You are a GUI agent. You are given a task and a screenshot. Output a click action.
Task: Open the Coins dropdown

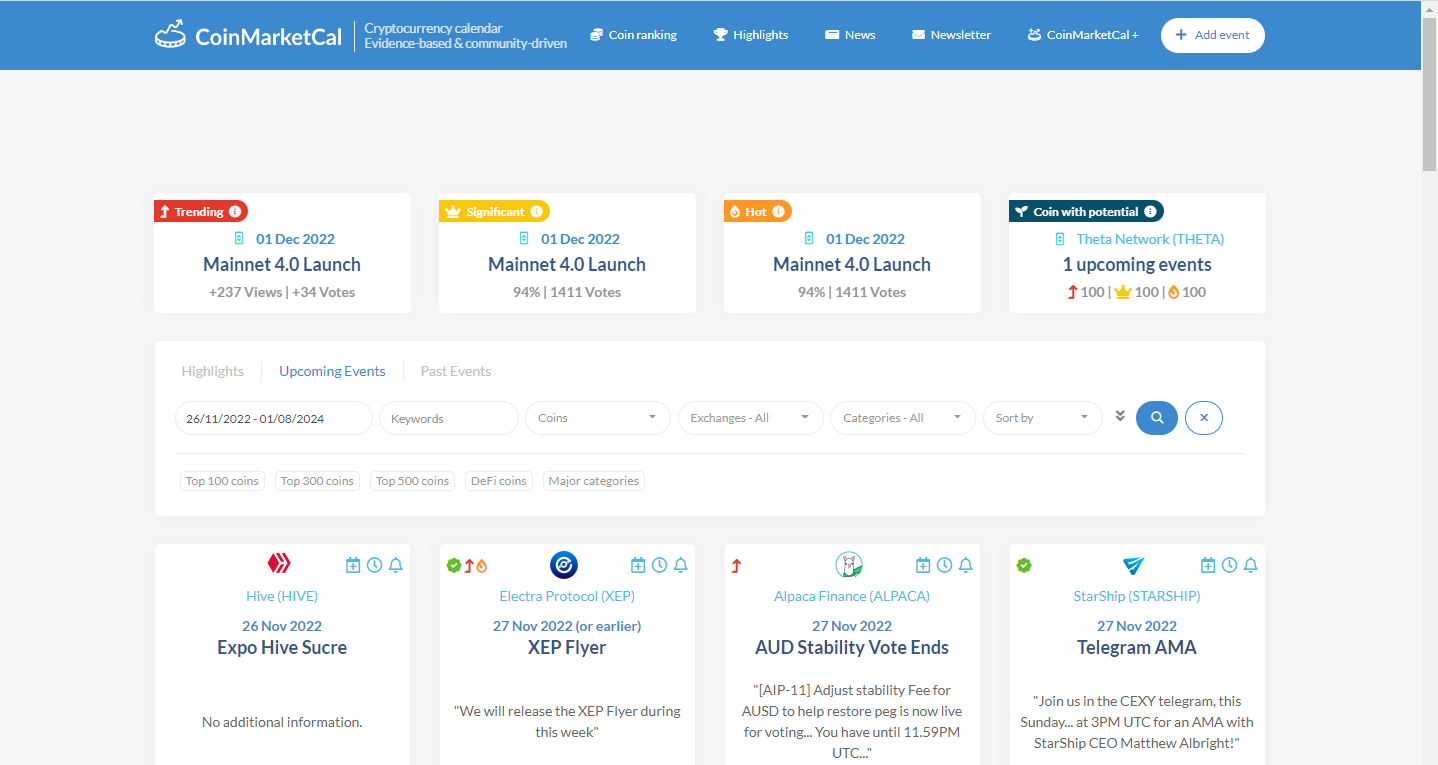click(x=598, y=418)
